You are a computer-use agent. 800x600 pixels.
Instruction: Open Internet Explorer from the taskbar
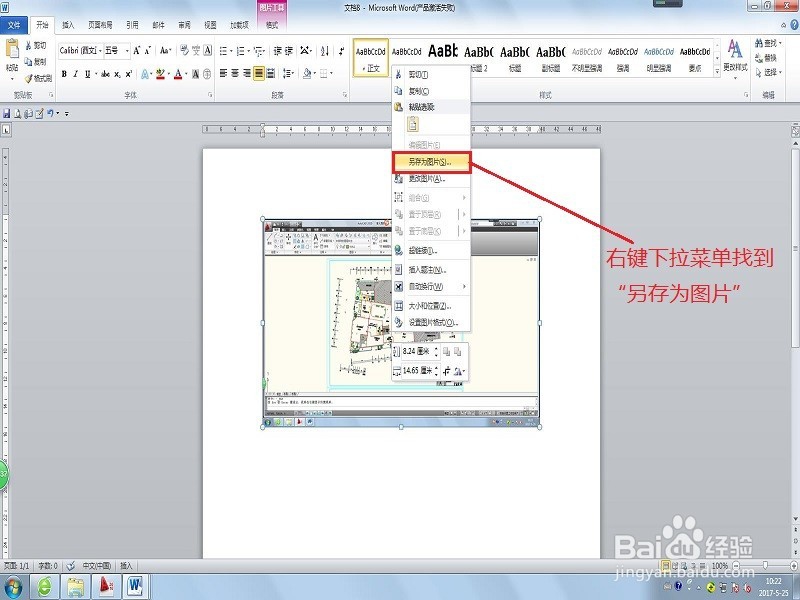[44, 587]
